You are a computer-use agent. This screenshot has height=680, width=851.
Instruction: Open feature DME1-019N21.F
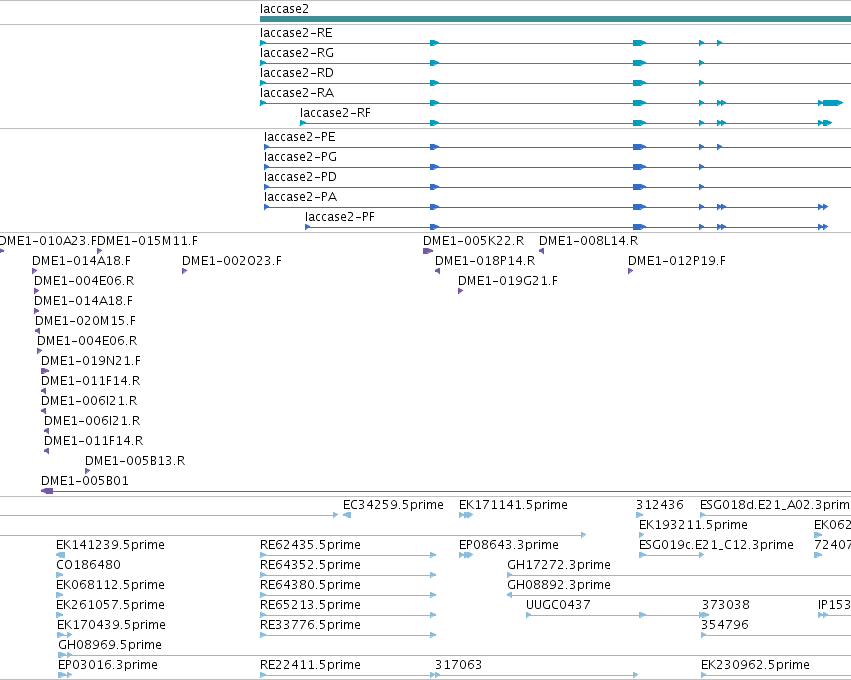[x=91, y=361]
